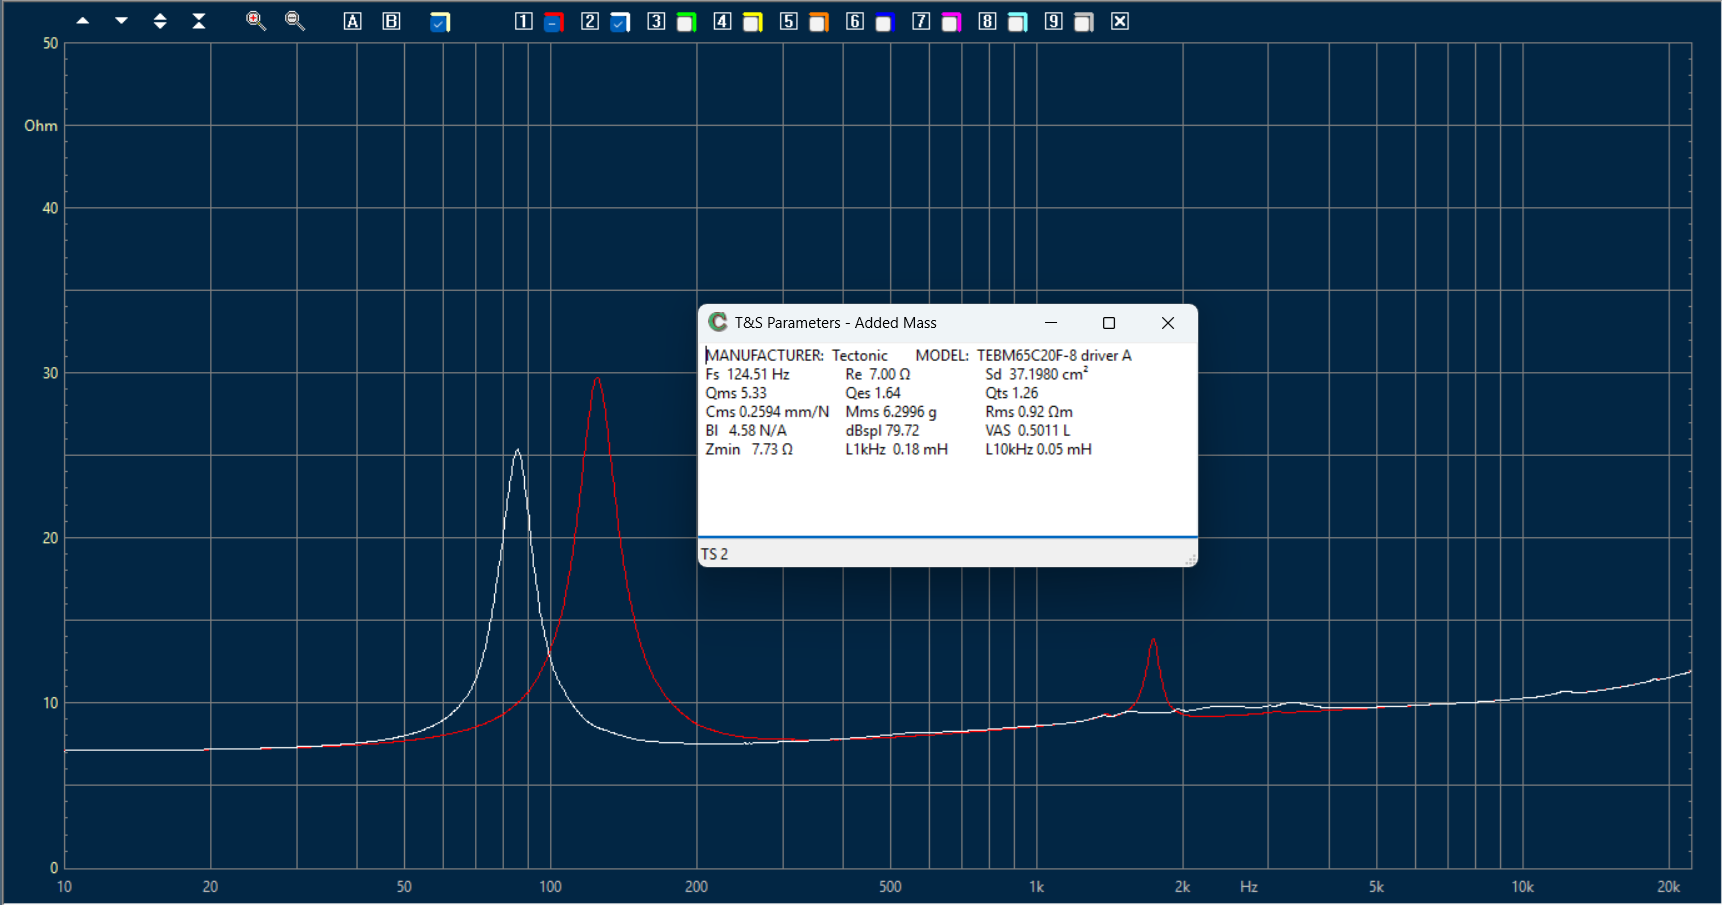Click the Qms 5.33 value
Viewport: 1722px width, 905px height.
click(x=736, y=393)
